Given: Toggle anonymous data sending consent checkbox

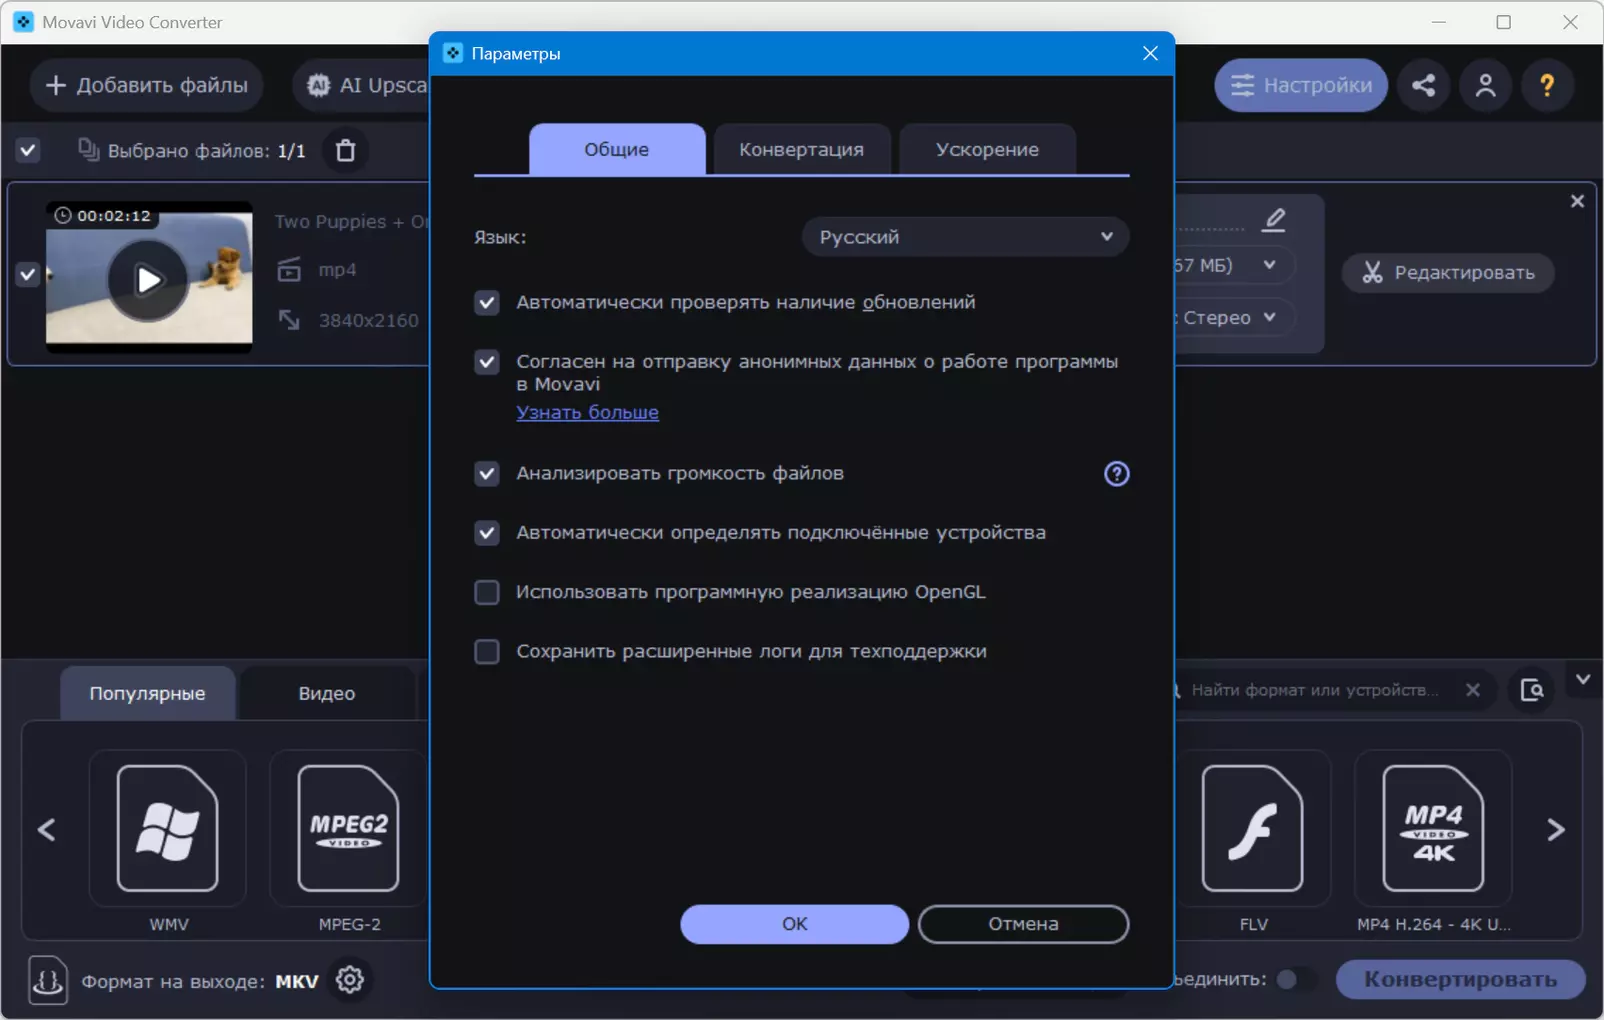Looking at the screenshot, I should point(487,362).
